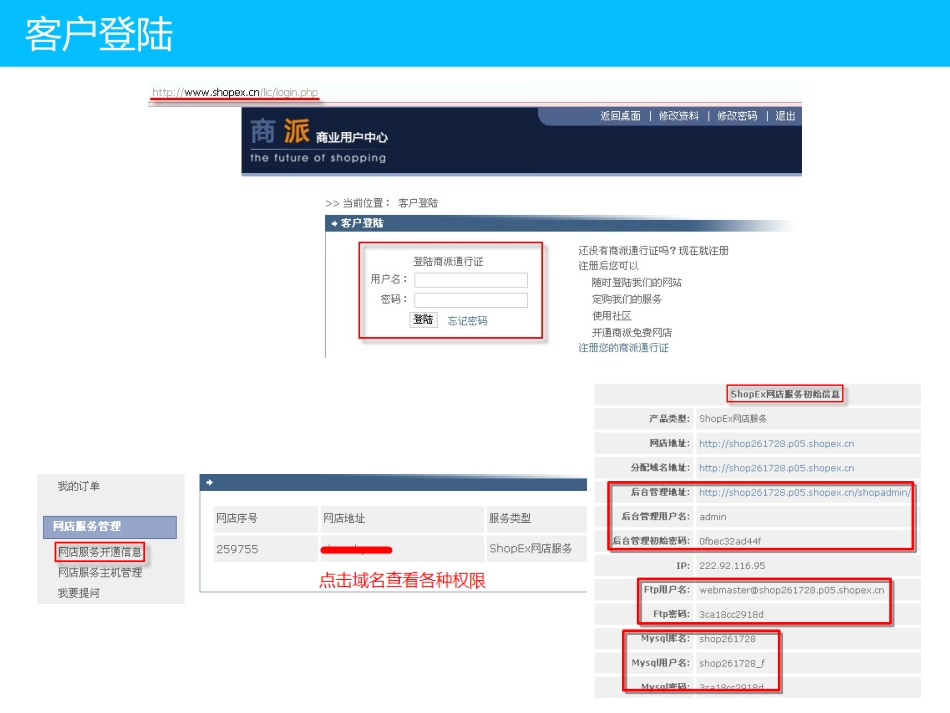Viewport: 950px width, 713px height.
Task: Click the Ftp用户名 webmaster value
Action: click(x=791, y=590)
